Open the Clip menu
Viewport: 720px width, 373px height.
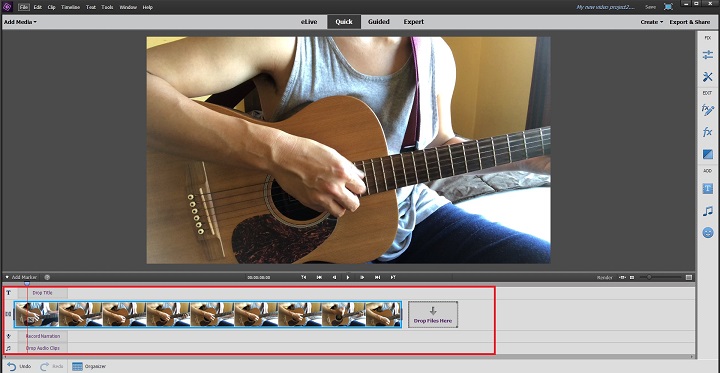click(x=51, y=7)
